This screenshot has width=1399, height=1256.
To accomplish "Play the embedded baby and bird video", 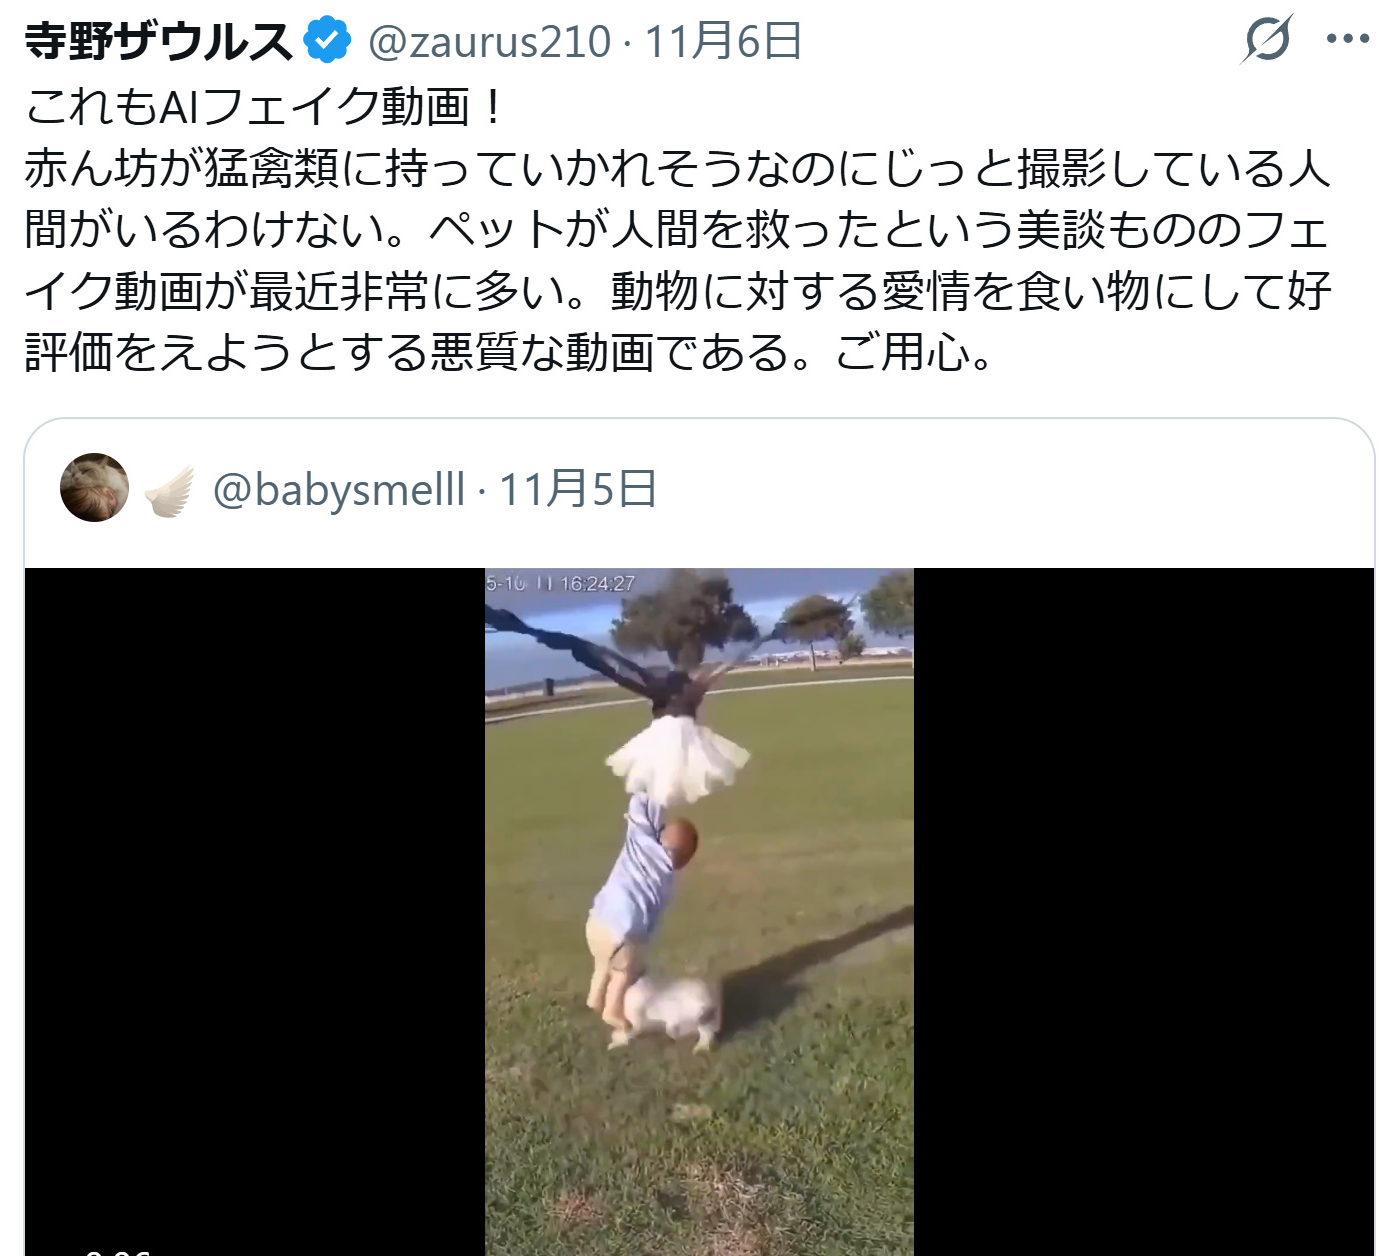I will [699, 912].
